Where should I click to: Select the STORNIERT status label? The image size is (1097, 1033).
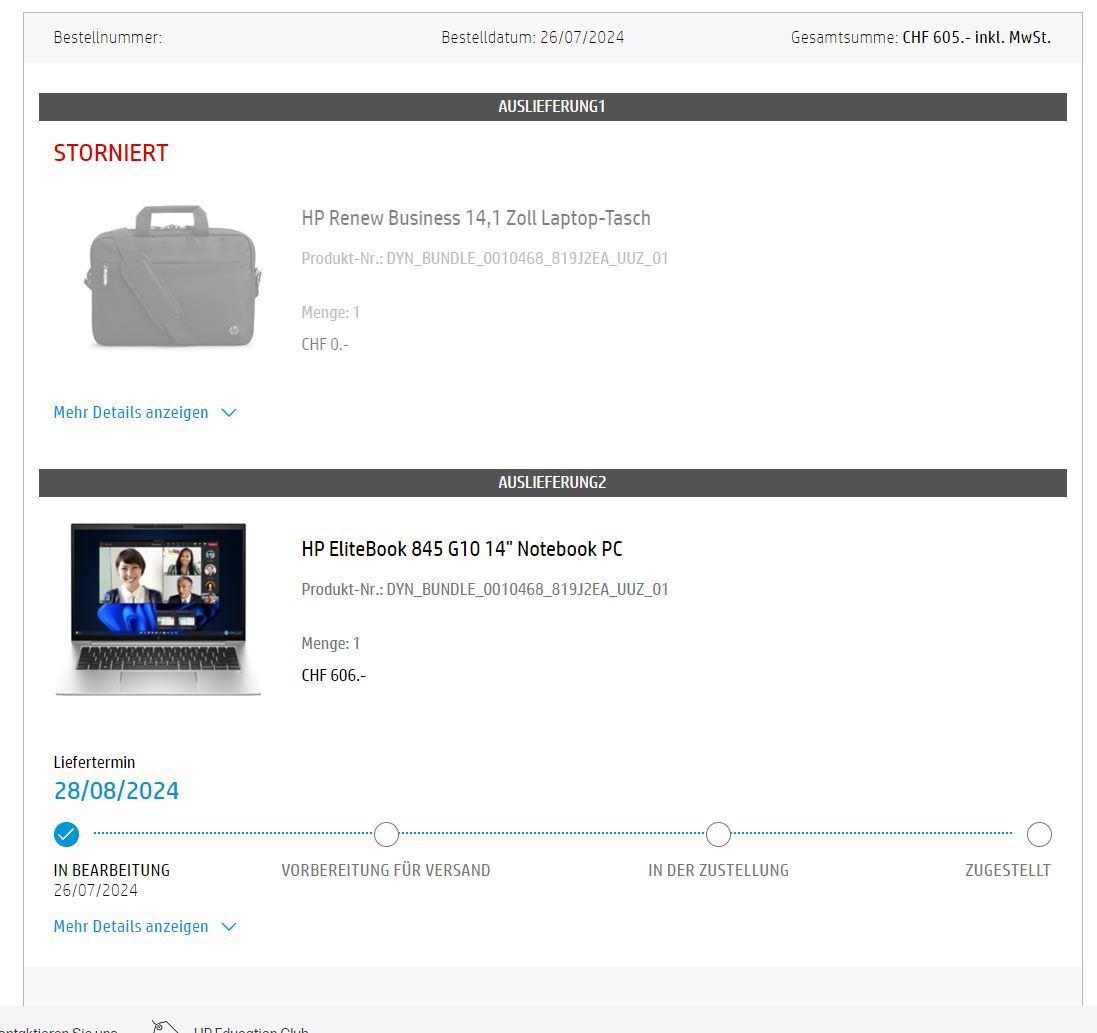(110, 153)
